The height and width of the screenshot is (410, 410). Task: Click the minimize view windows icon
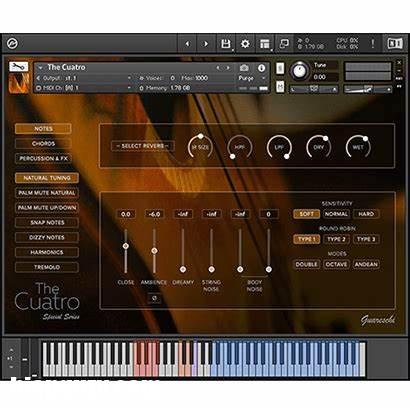pos(284,44)
